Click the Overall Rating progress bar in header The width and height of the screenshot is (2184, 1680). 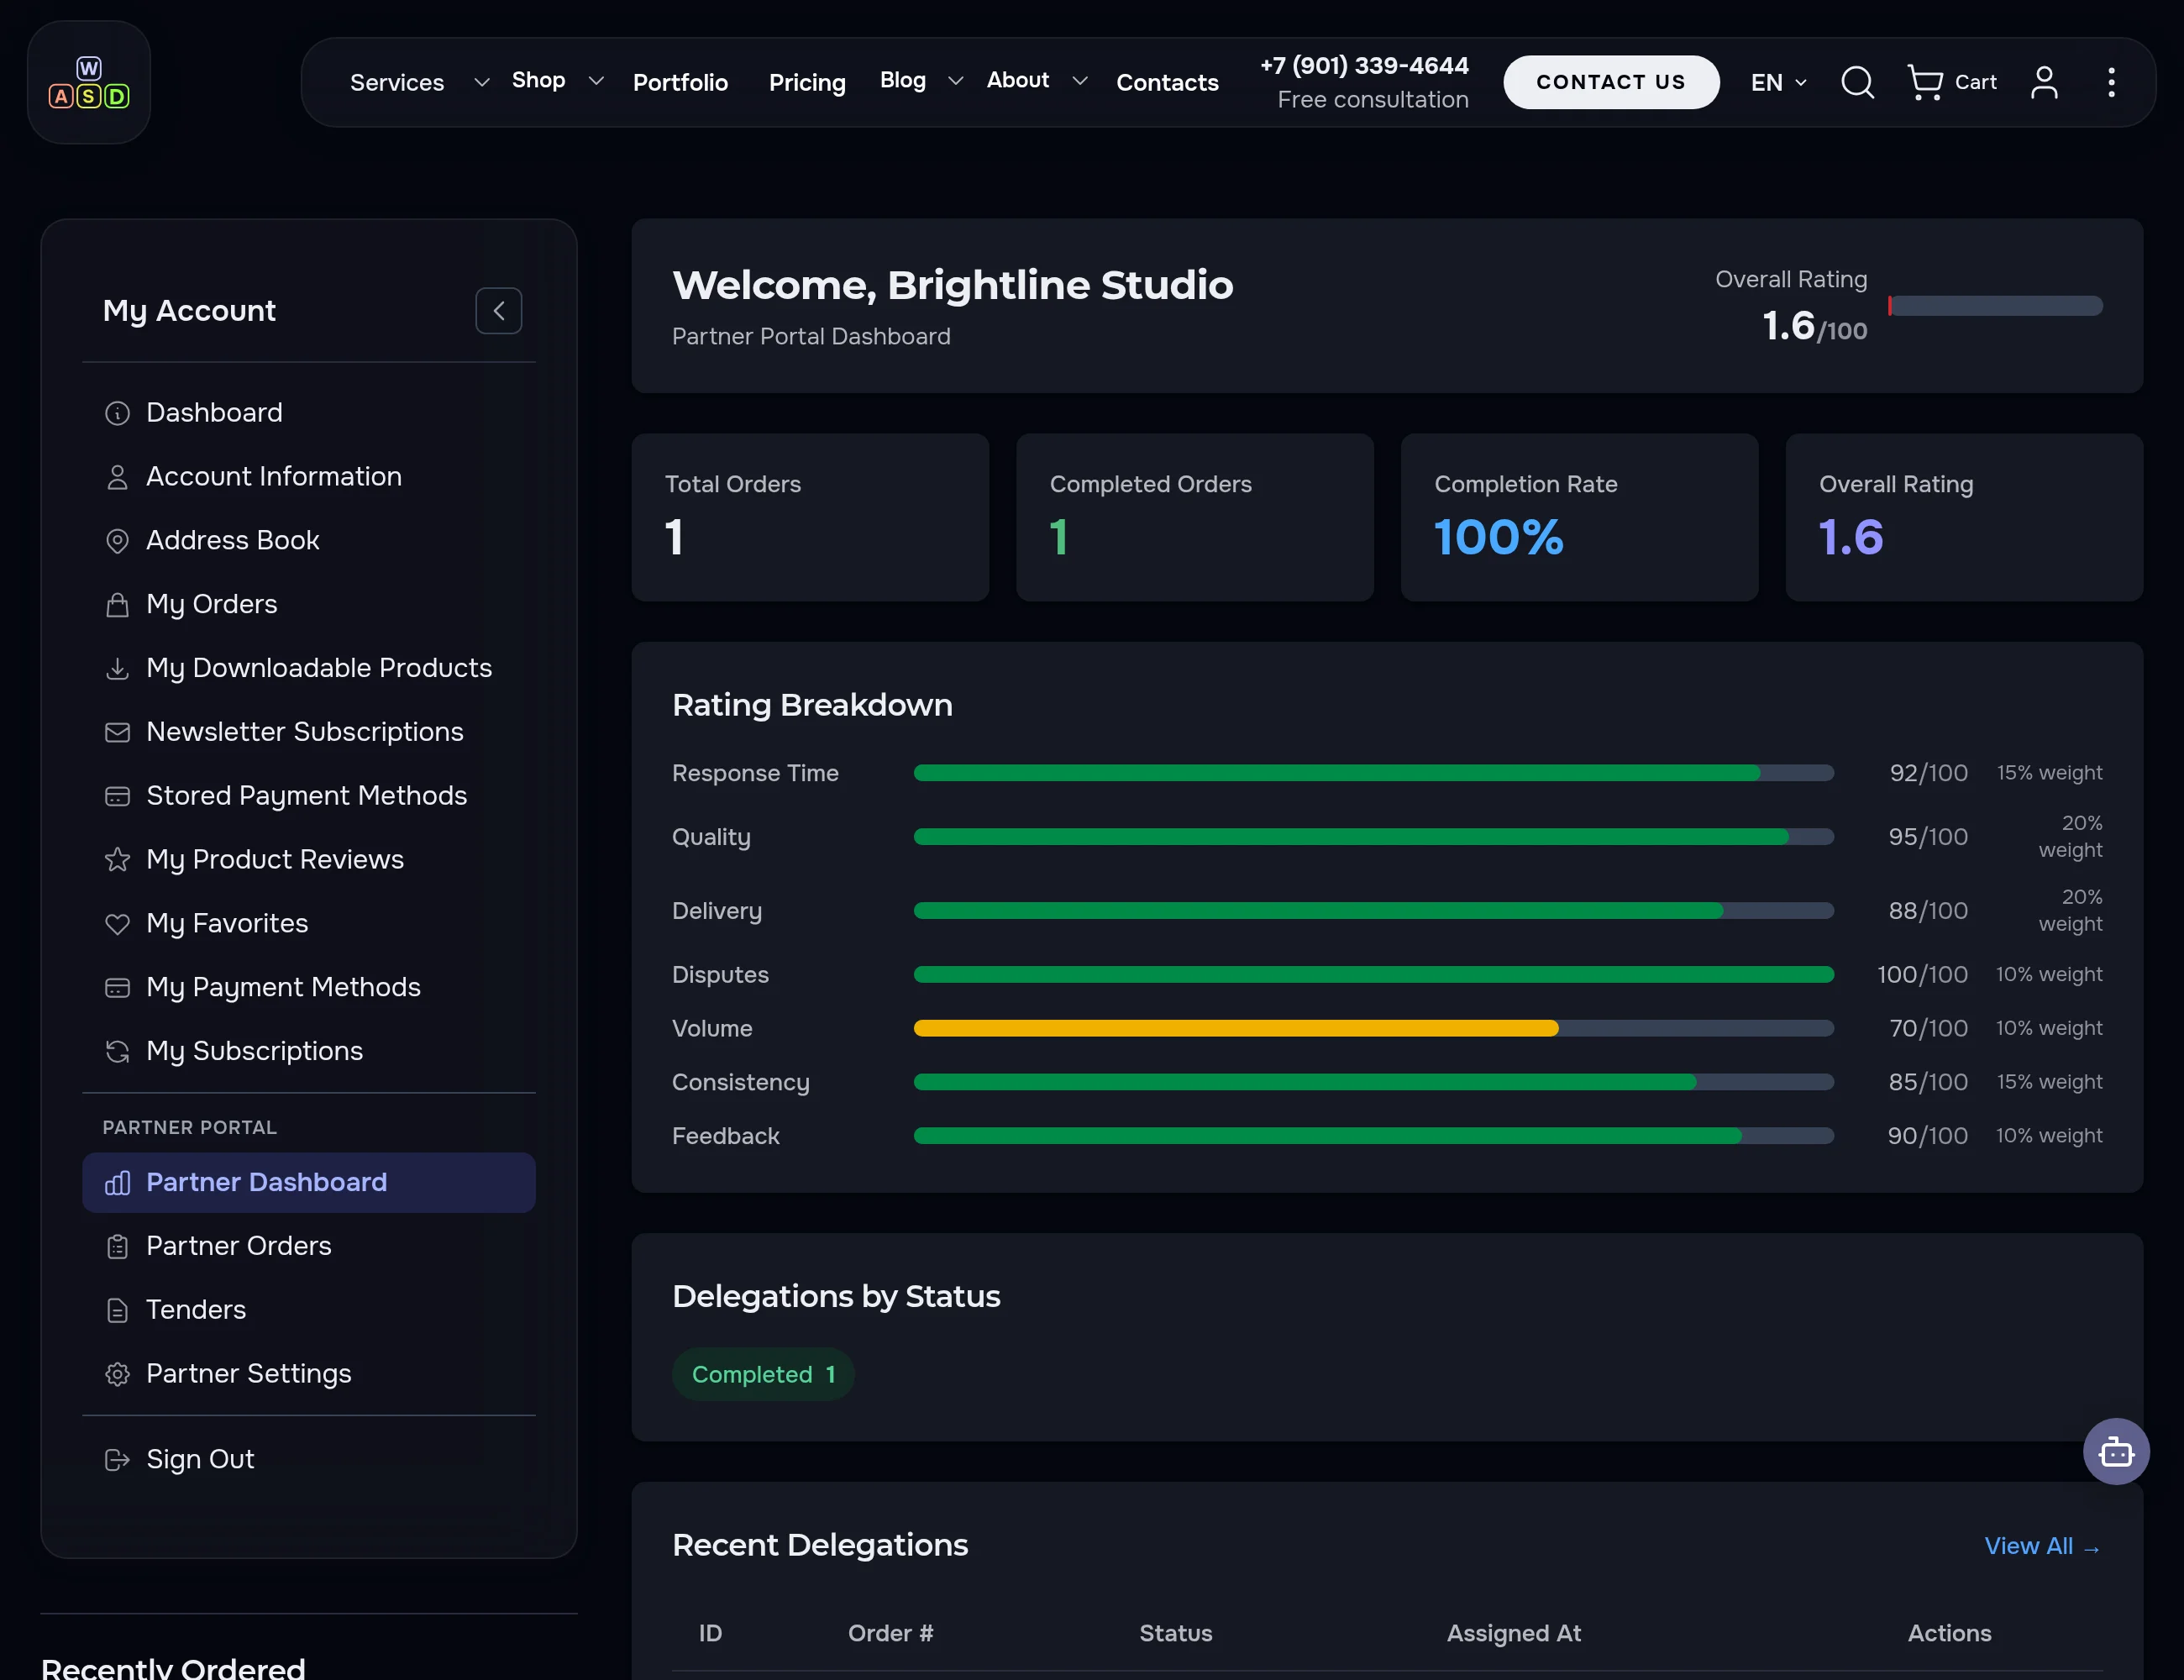[1995, 306]
